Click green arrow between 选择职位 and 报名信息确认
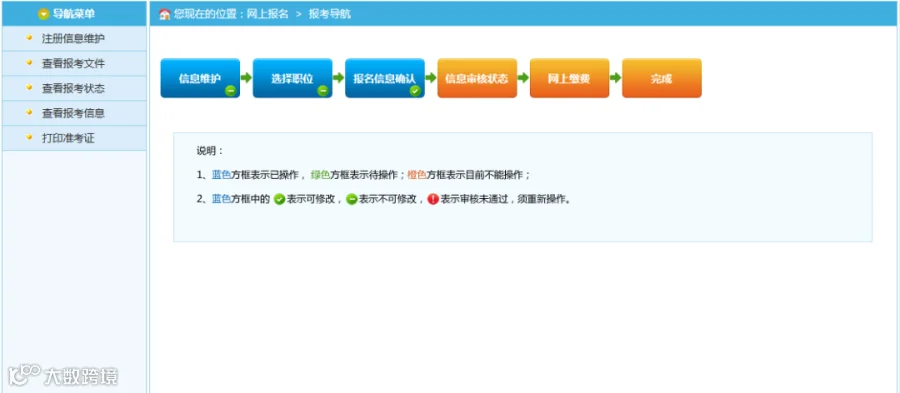This screenshot has width=900, height=393. [339, 77]
